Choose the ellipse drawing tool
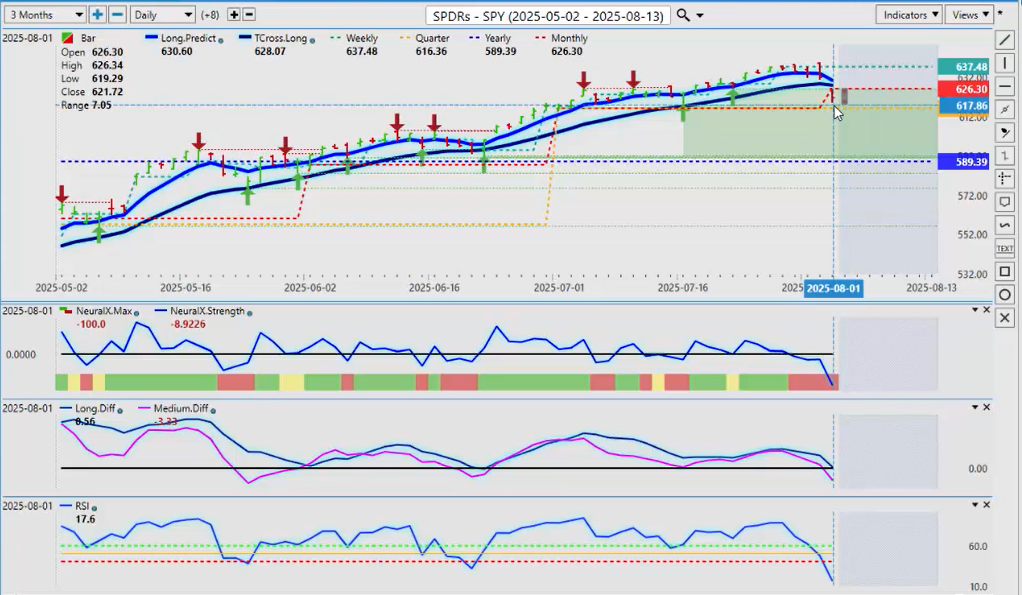Image resolution: width=1022 pixels, height=595 pixels. pos(1005,294)
